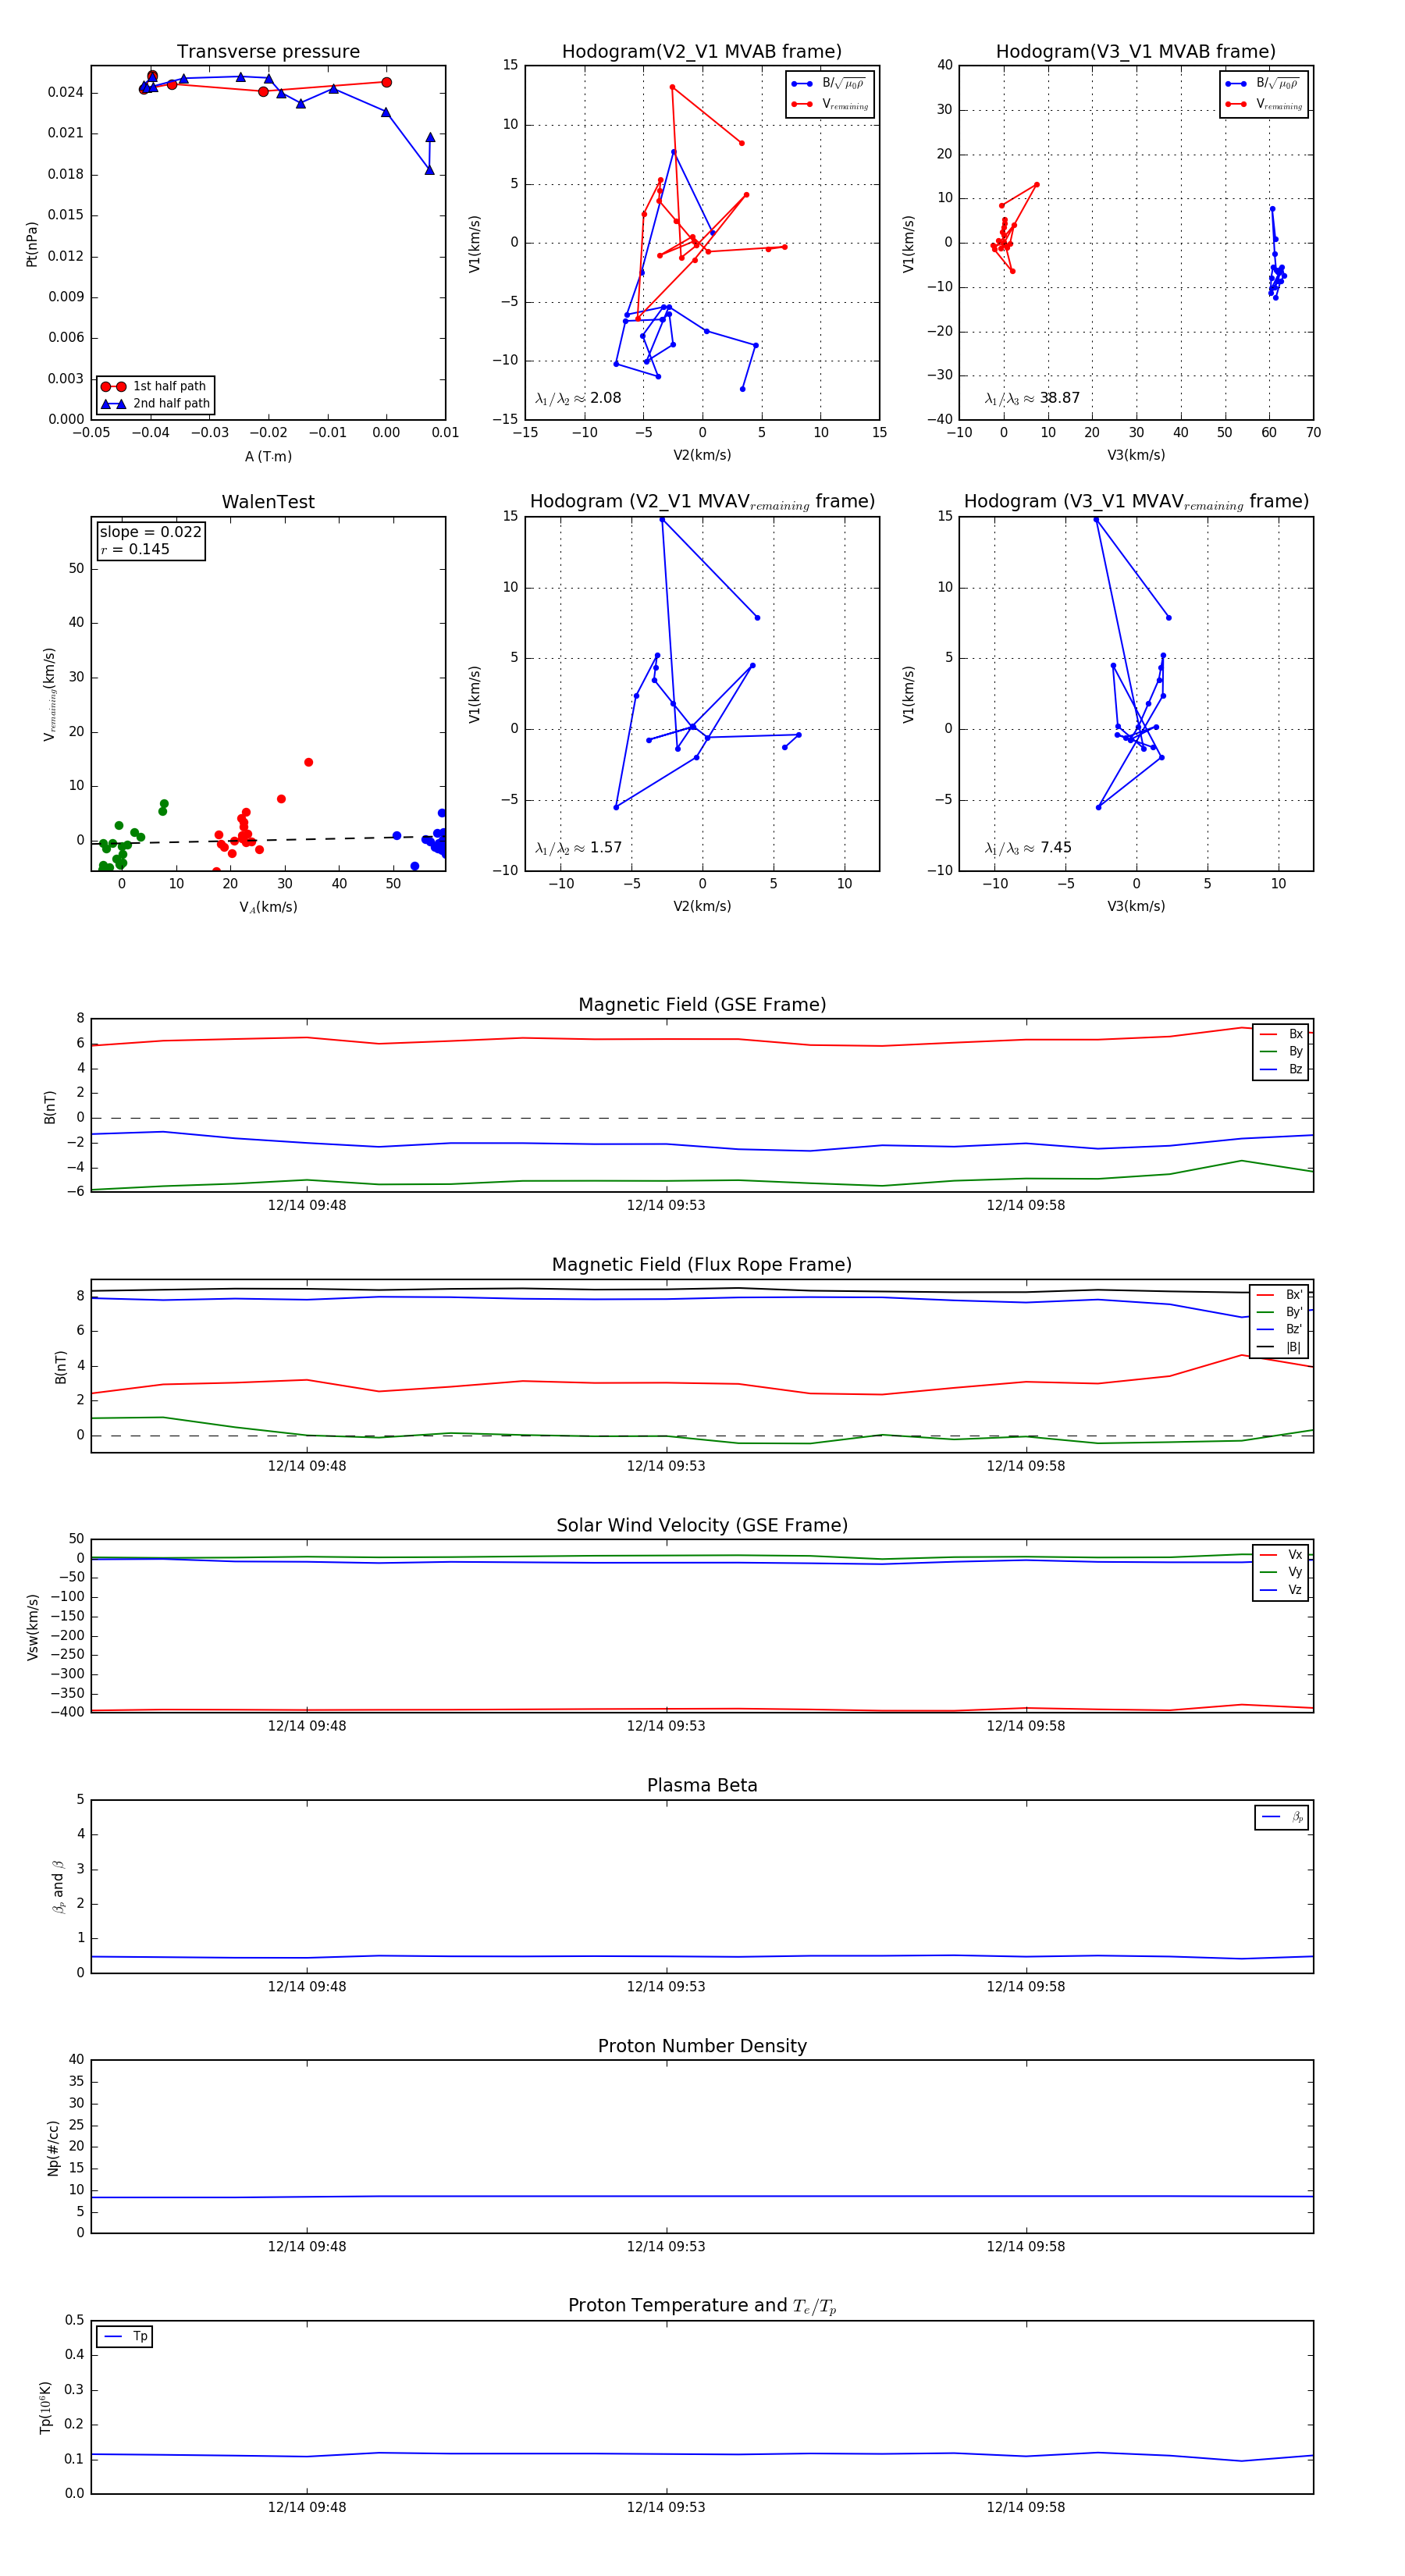Click the "WalenTest" plot title

tap(268, 502)
